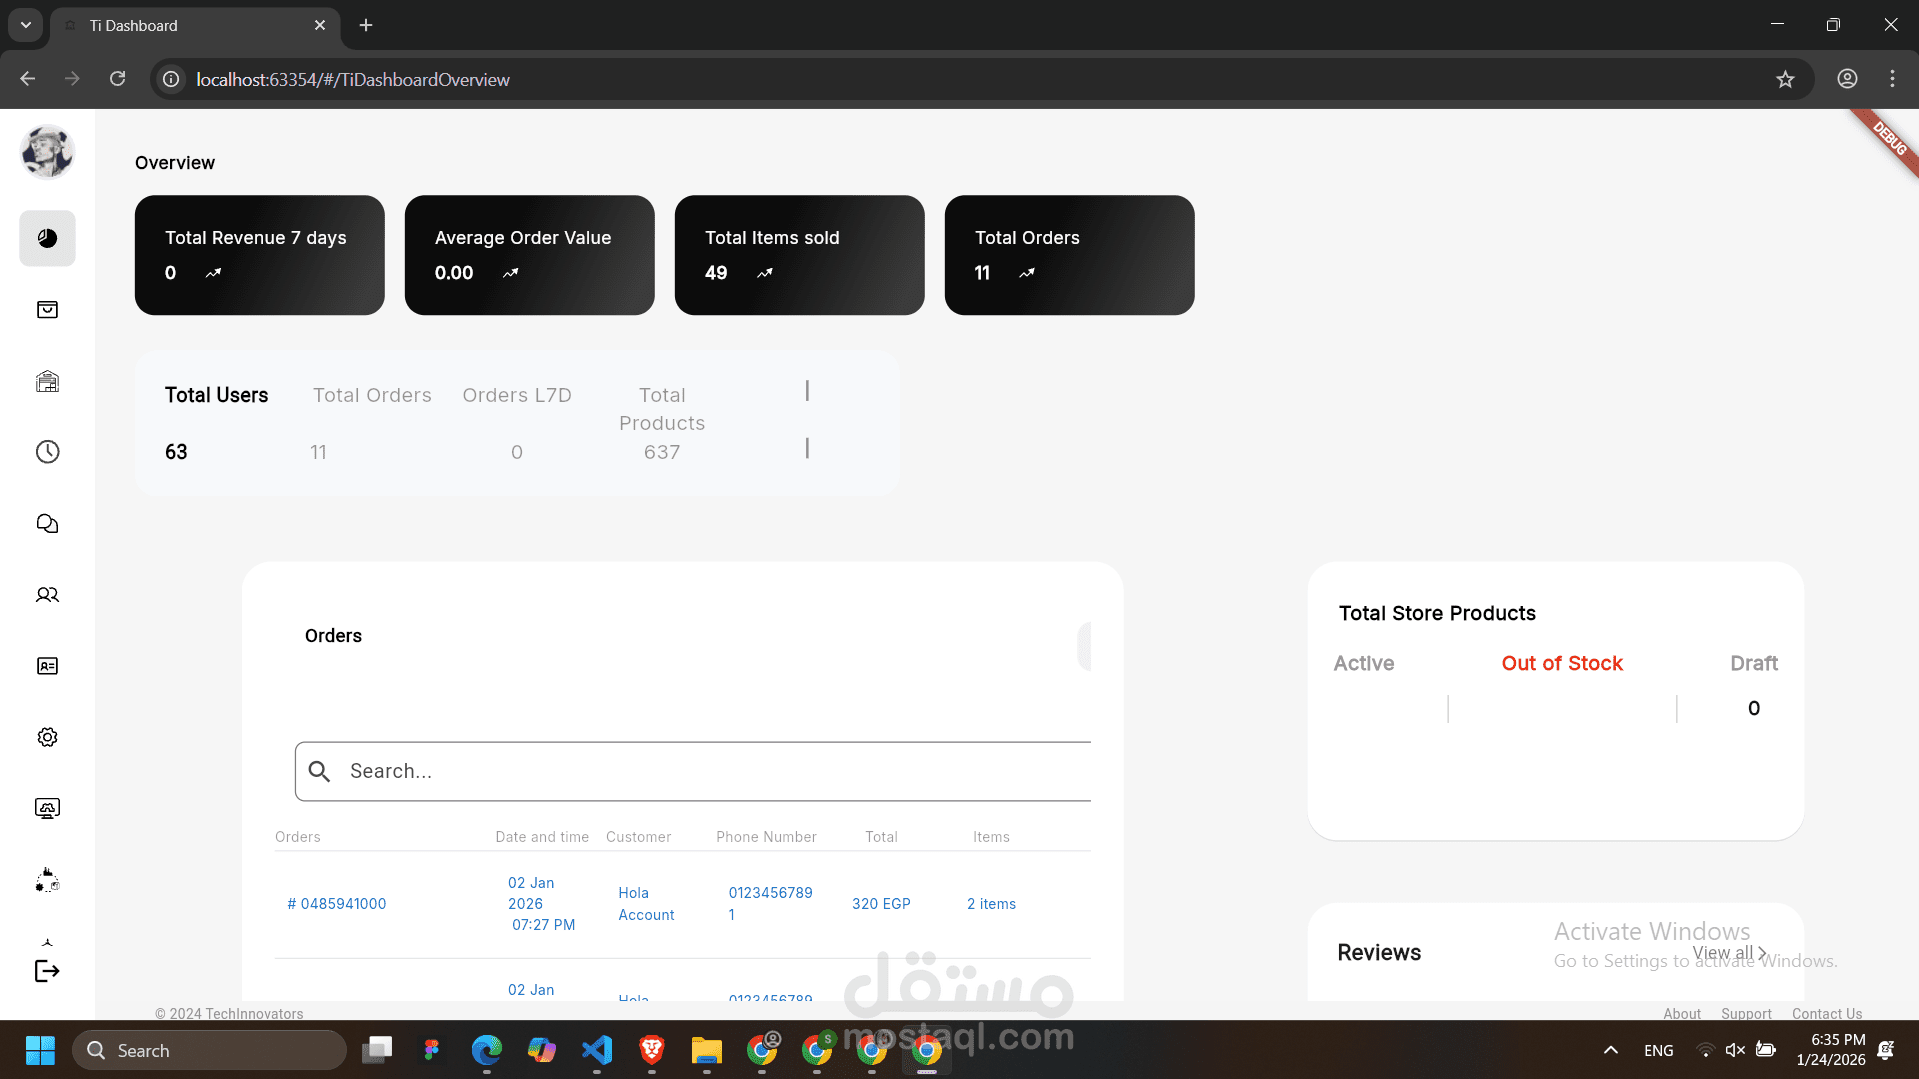Screen dimensions: 1919x1079
Task: Open the Total Items sold card
Action: (800, 255)
